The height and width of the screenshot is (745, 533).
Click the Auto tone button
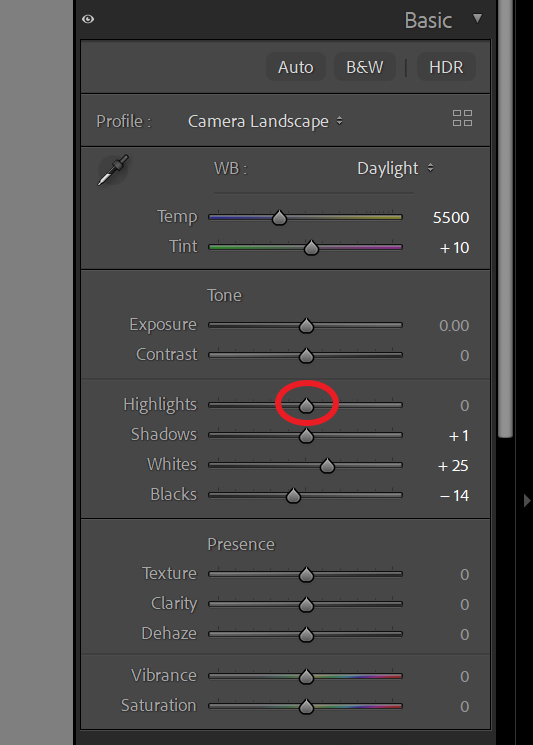[295, 67]
